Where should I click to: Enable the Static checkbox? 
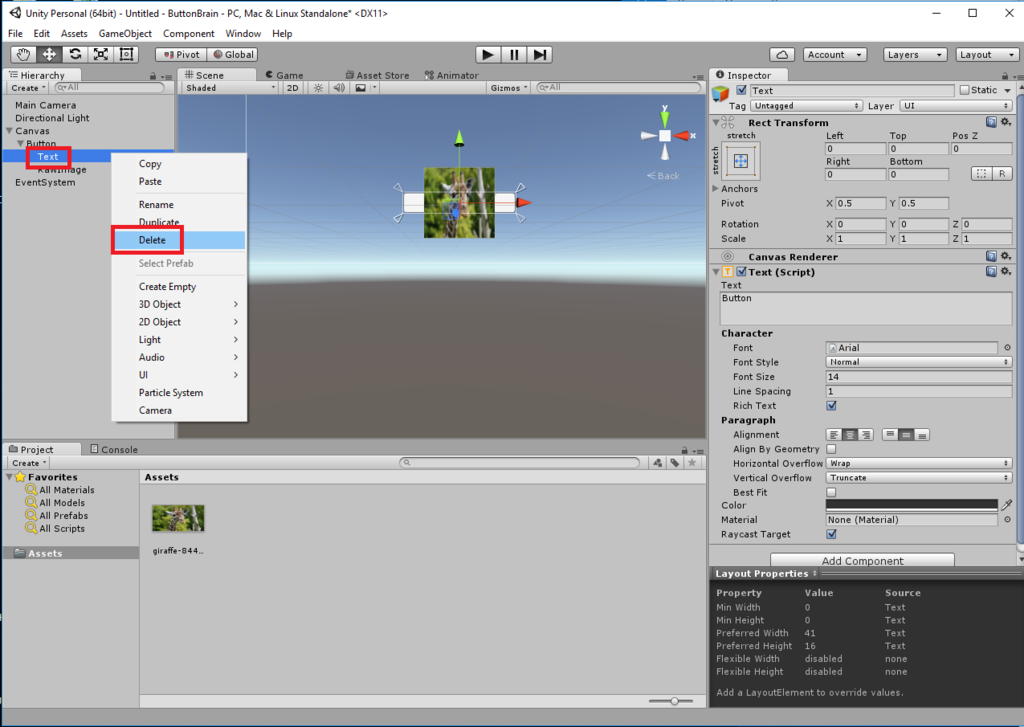pyautogui.click(x=965, y=90)
